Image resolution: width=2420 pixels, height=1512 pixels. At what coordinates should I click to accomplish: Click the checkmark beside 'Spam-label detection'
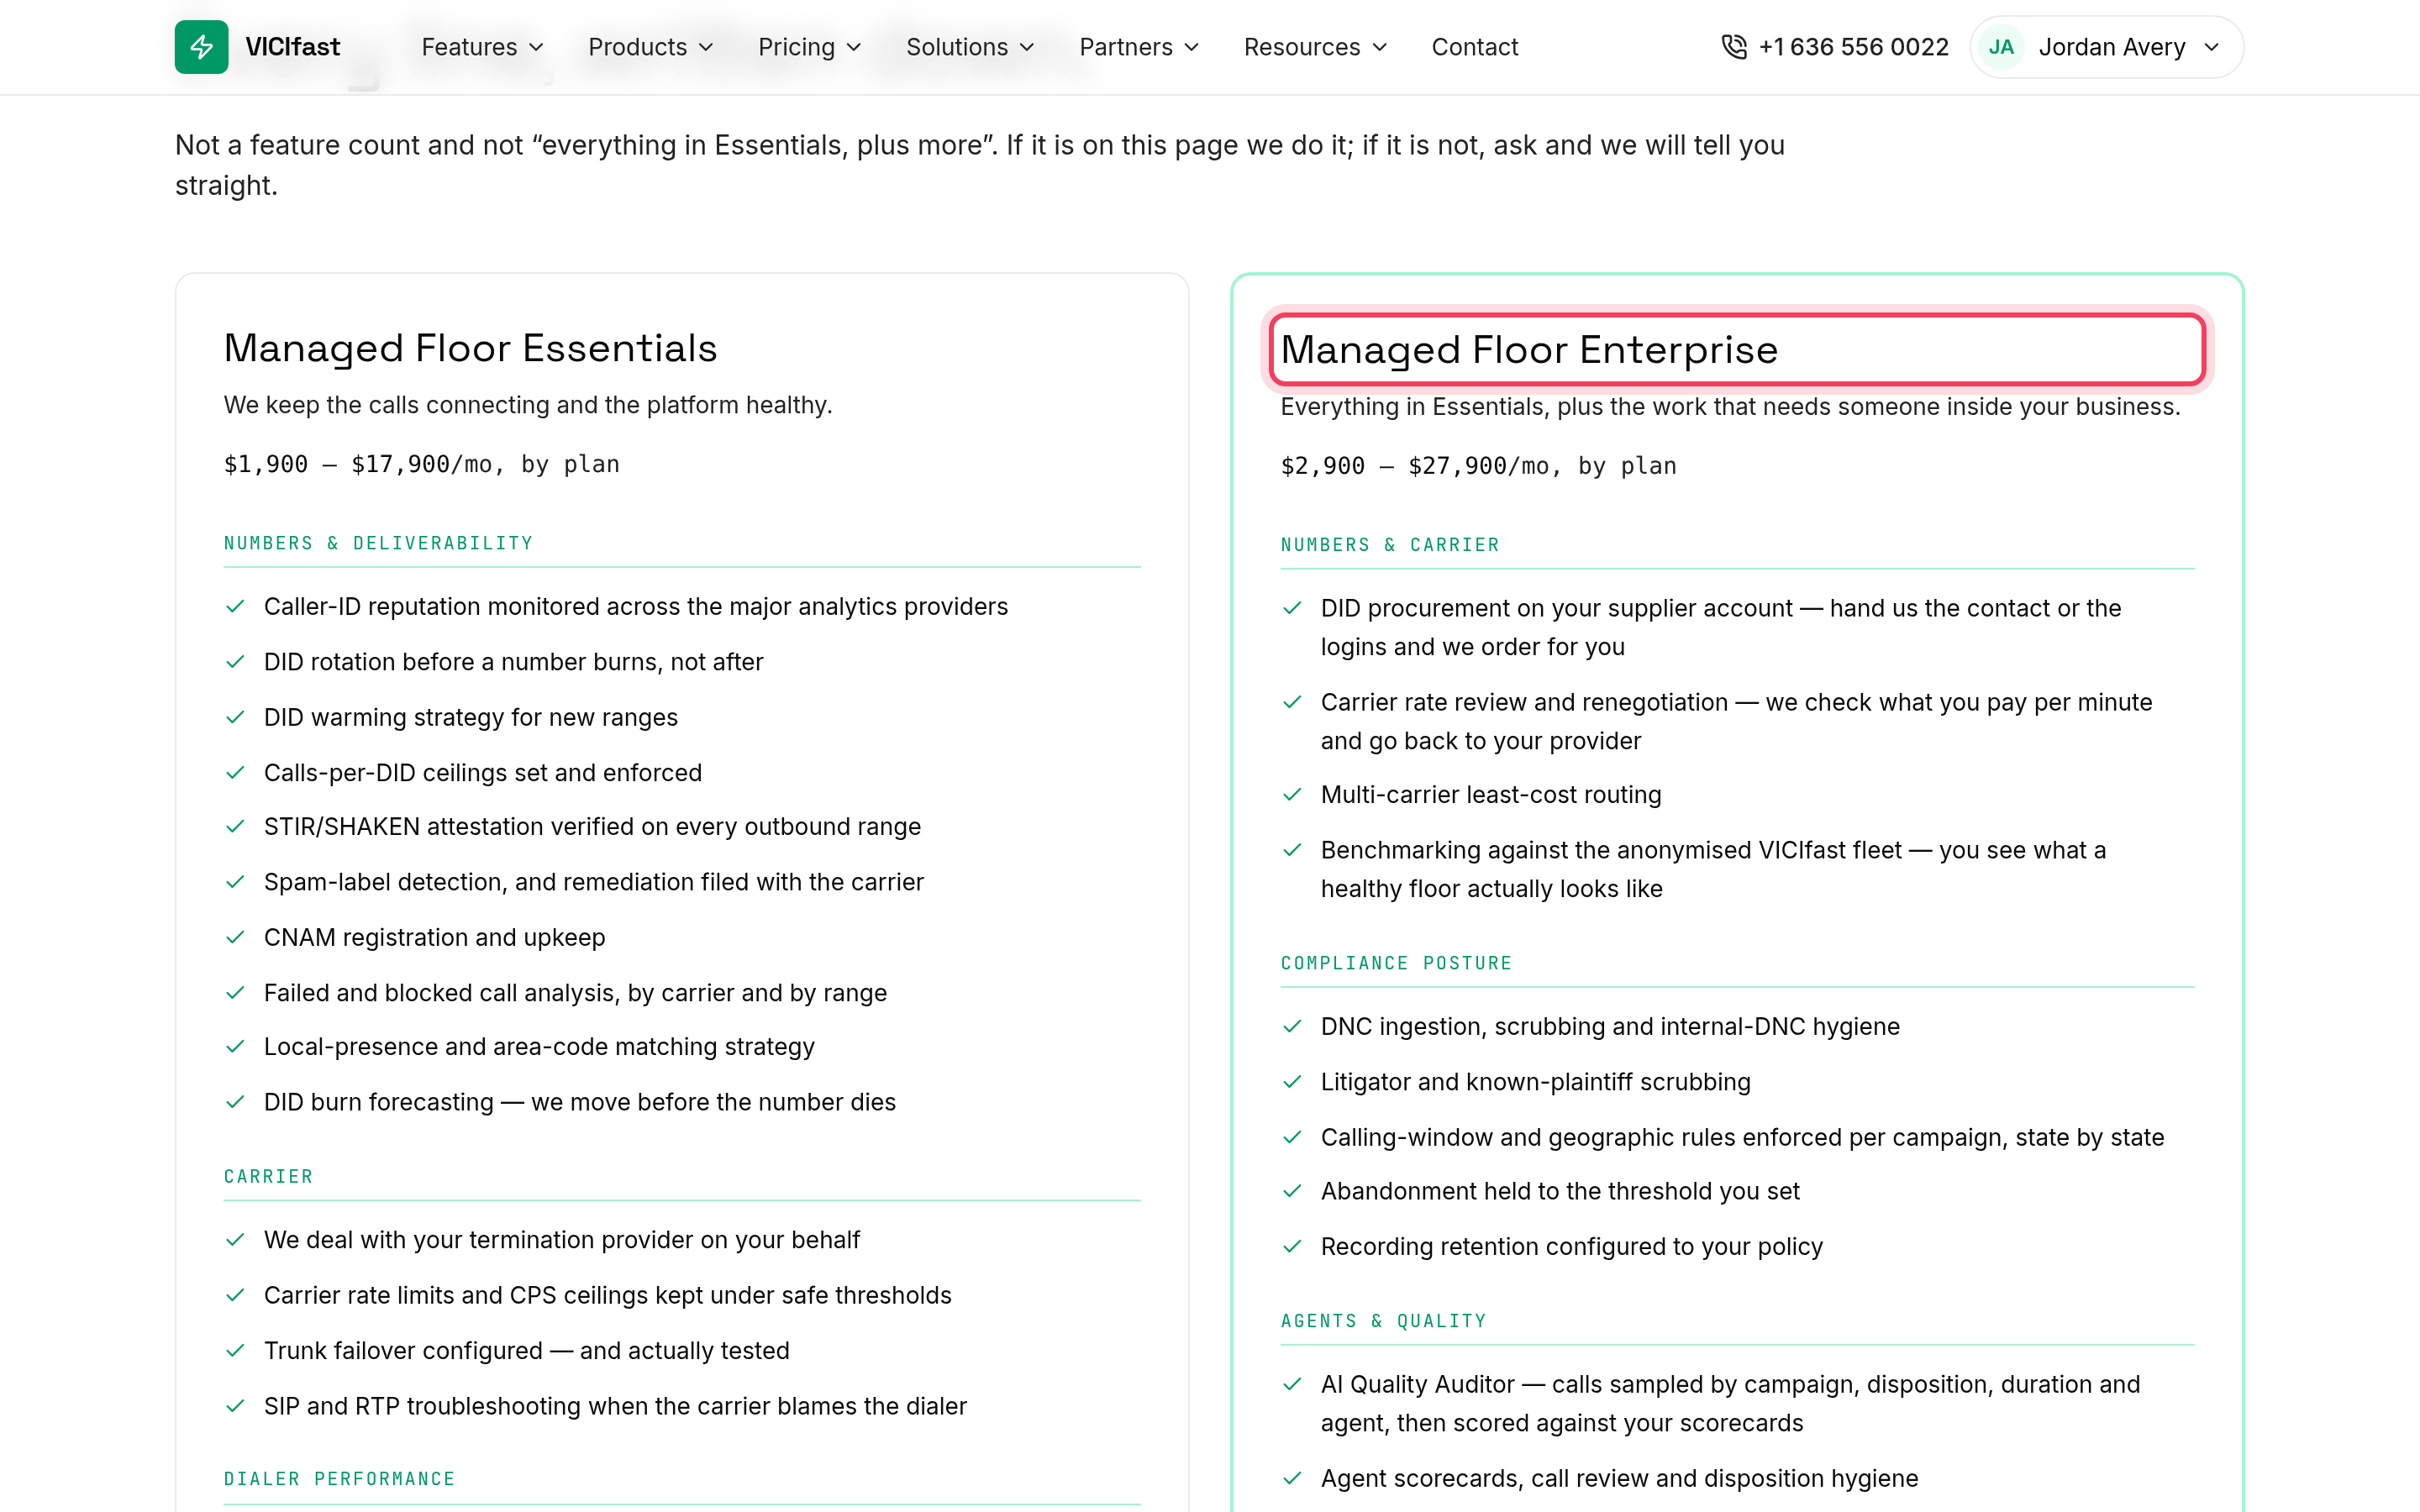pos(235,882)
